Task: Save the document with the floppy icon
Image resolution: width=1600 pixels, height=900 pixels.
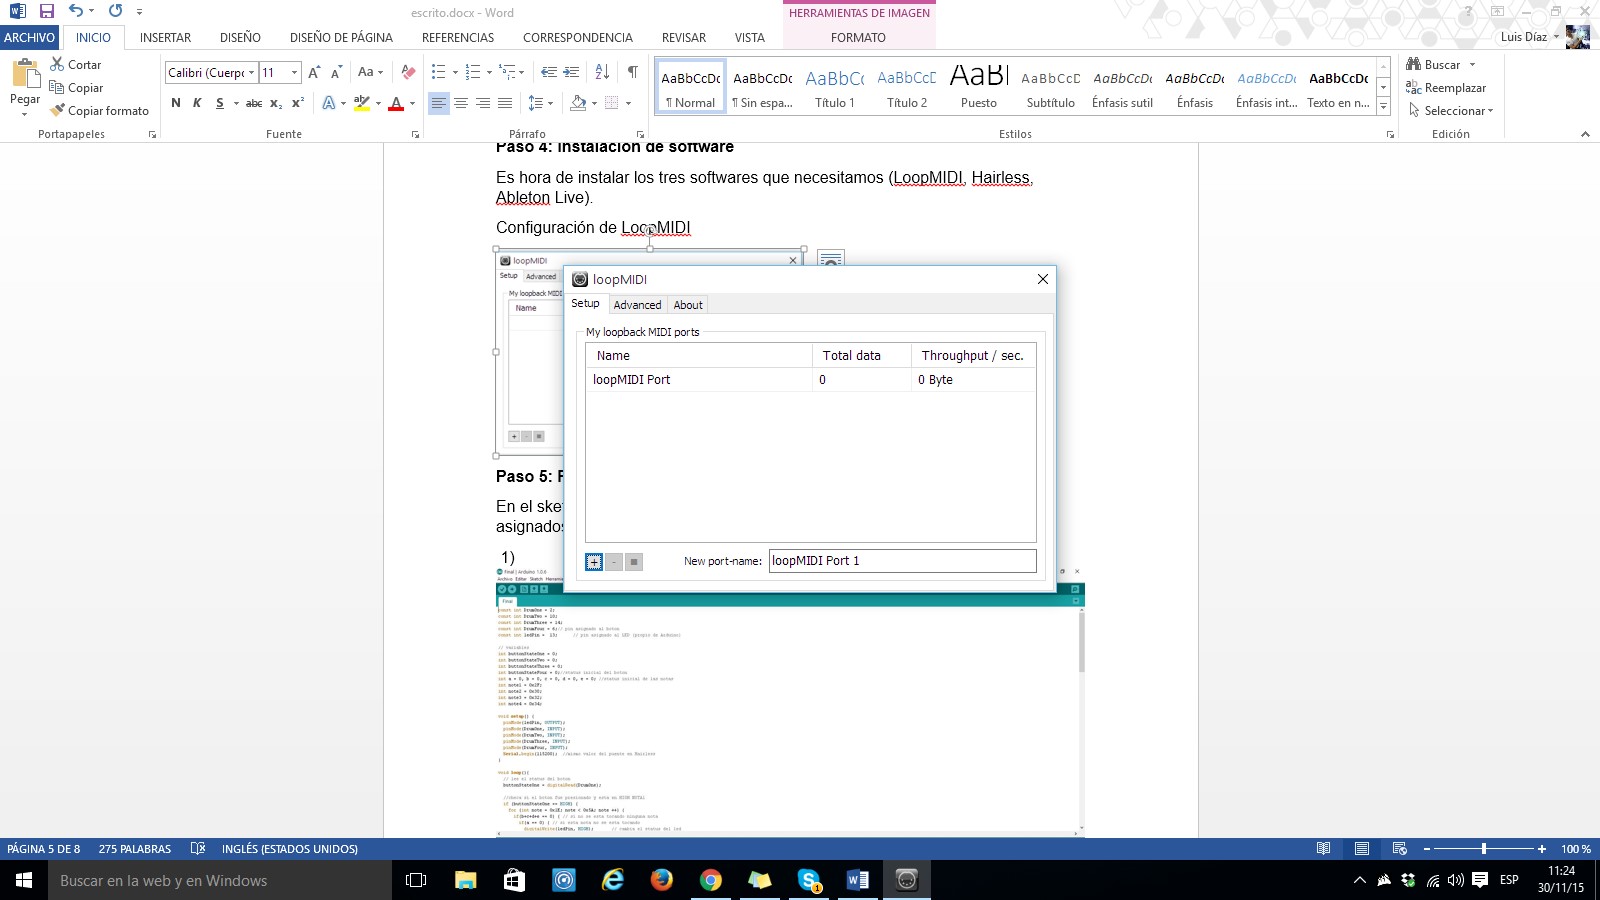Action: point(46,11)
